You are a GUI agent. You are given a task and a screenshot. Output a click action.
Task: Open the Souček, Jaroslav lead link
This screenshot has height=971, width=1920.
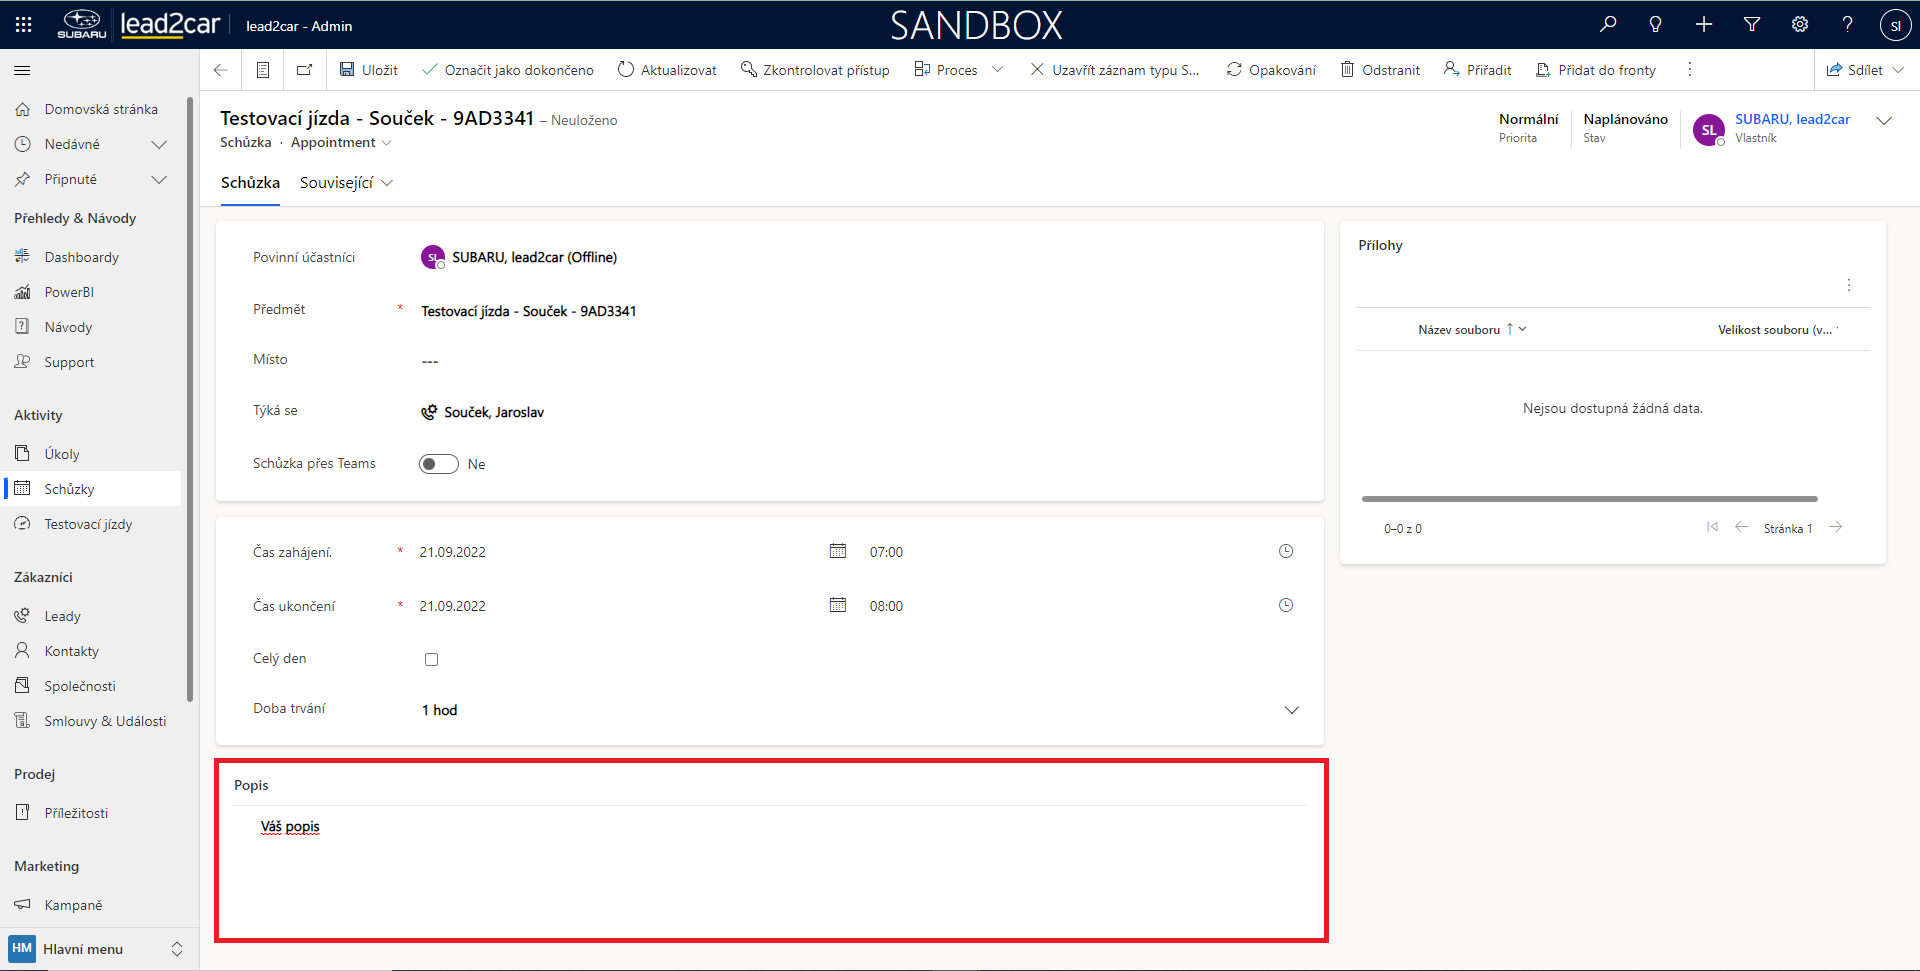[x=494, y=412]
